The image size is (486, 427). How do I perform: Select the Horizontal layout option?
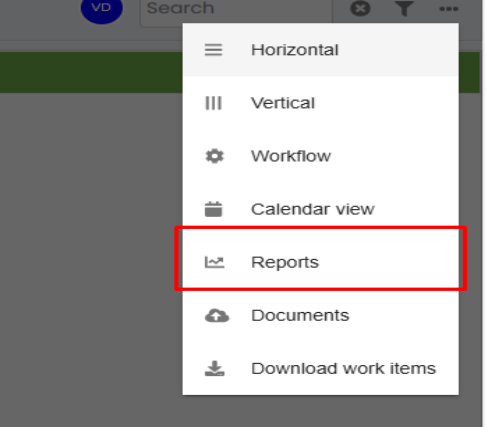[321, 50]
